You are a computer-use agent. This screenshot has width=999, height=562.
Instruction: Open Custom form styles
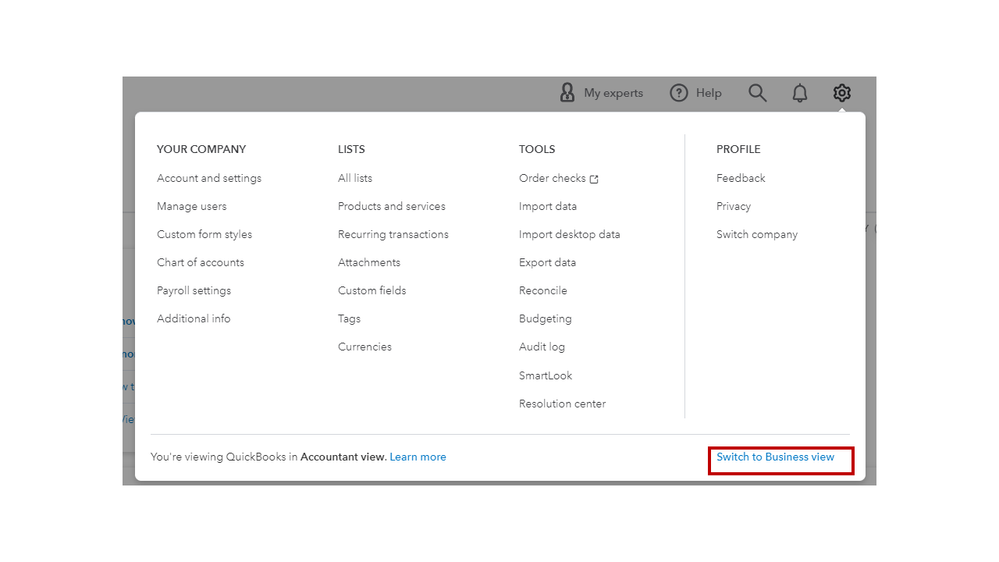(x=204, y=234)
